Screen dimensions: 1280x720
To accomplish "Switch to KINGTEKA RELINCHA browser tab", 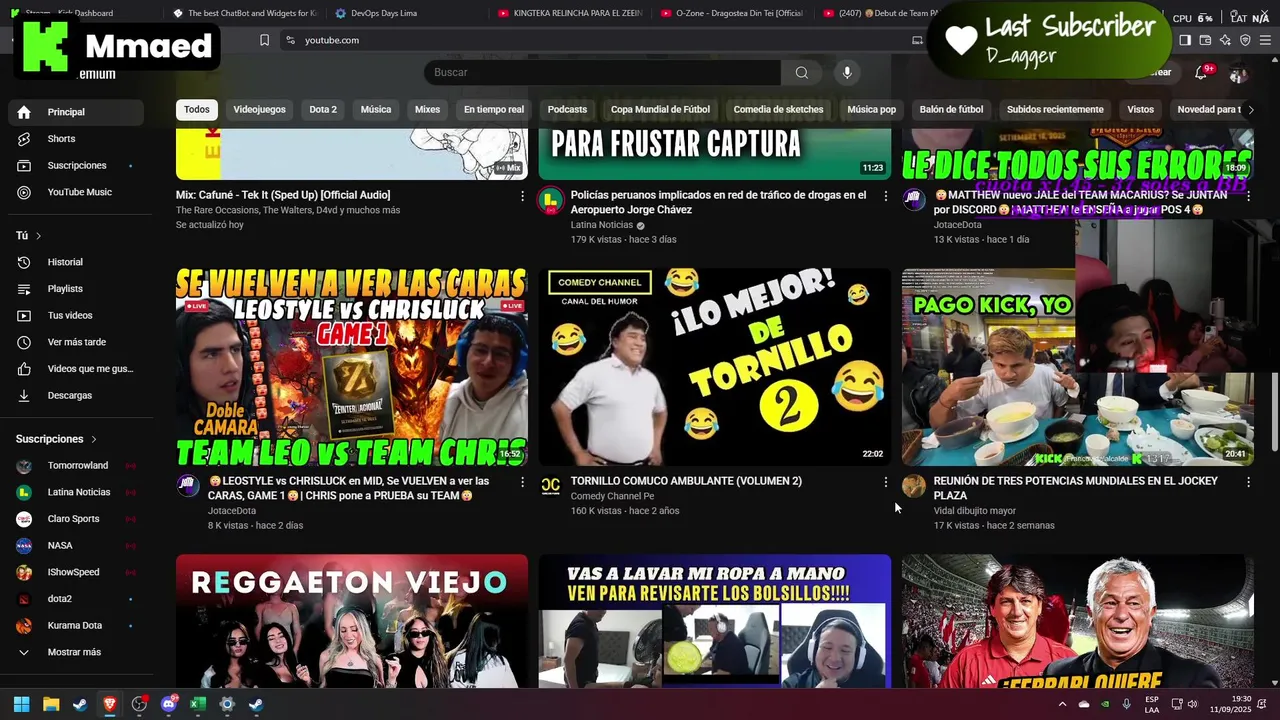I will pos(570,13).
